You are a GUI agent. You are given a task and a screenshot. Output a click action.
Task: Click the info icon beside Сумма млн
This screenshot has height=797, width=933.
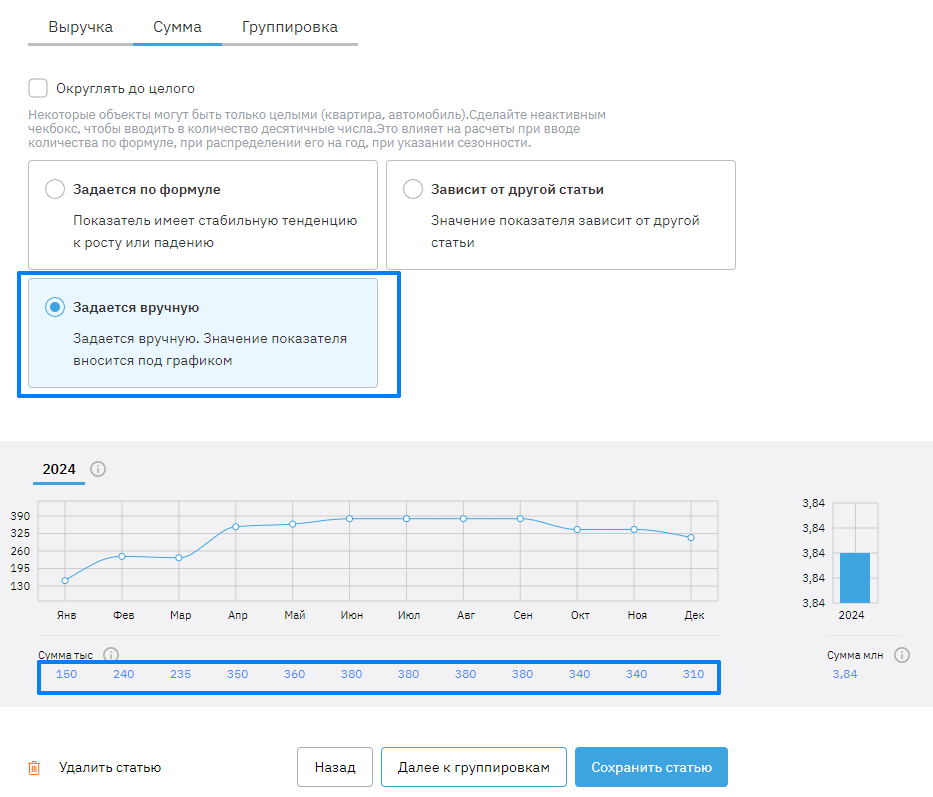point(902,655)
